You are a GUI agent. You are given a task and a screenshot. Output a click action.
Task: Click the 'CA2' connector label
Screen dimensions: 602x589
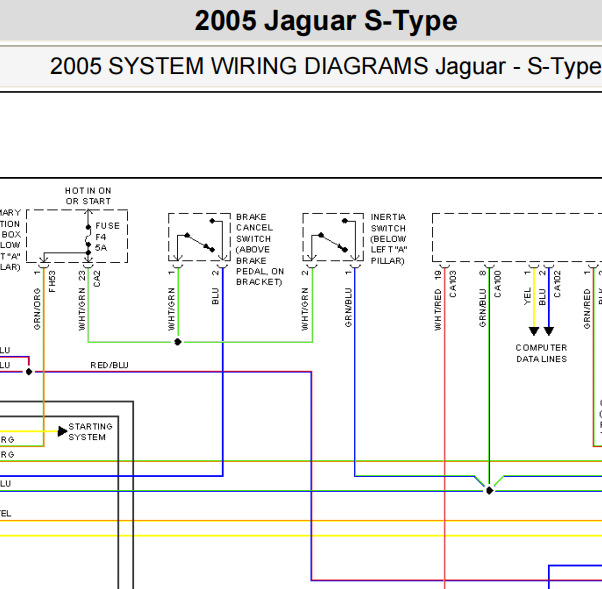click(97, 279)
